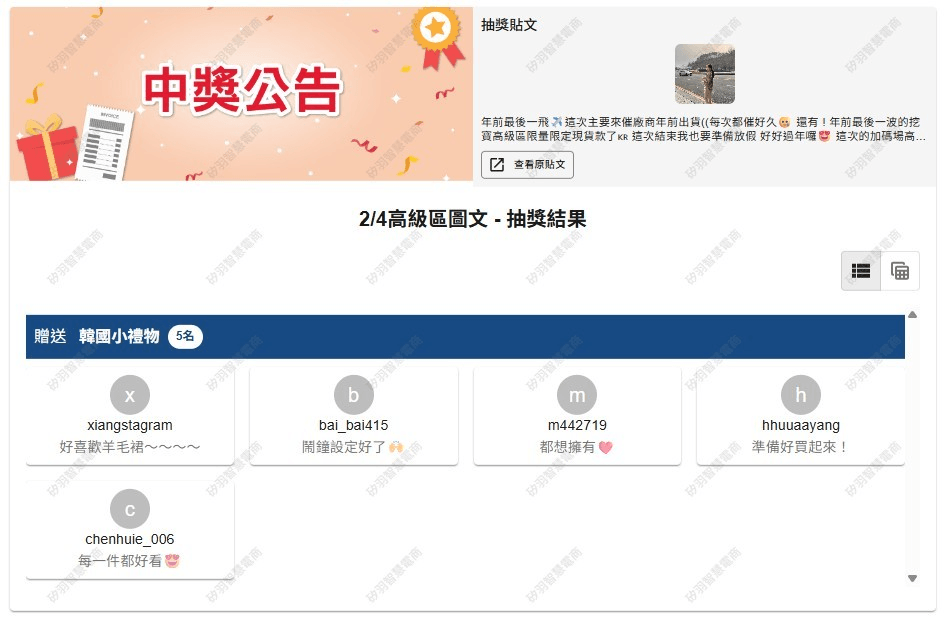Click the 'x' avatar for xiangstagram
The height and width of the screenshot is (624, 946).
point(130,396)
